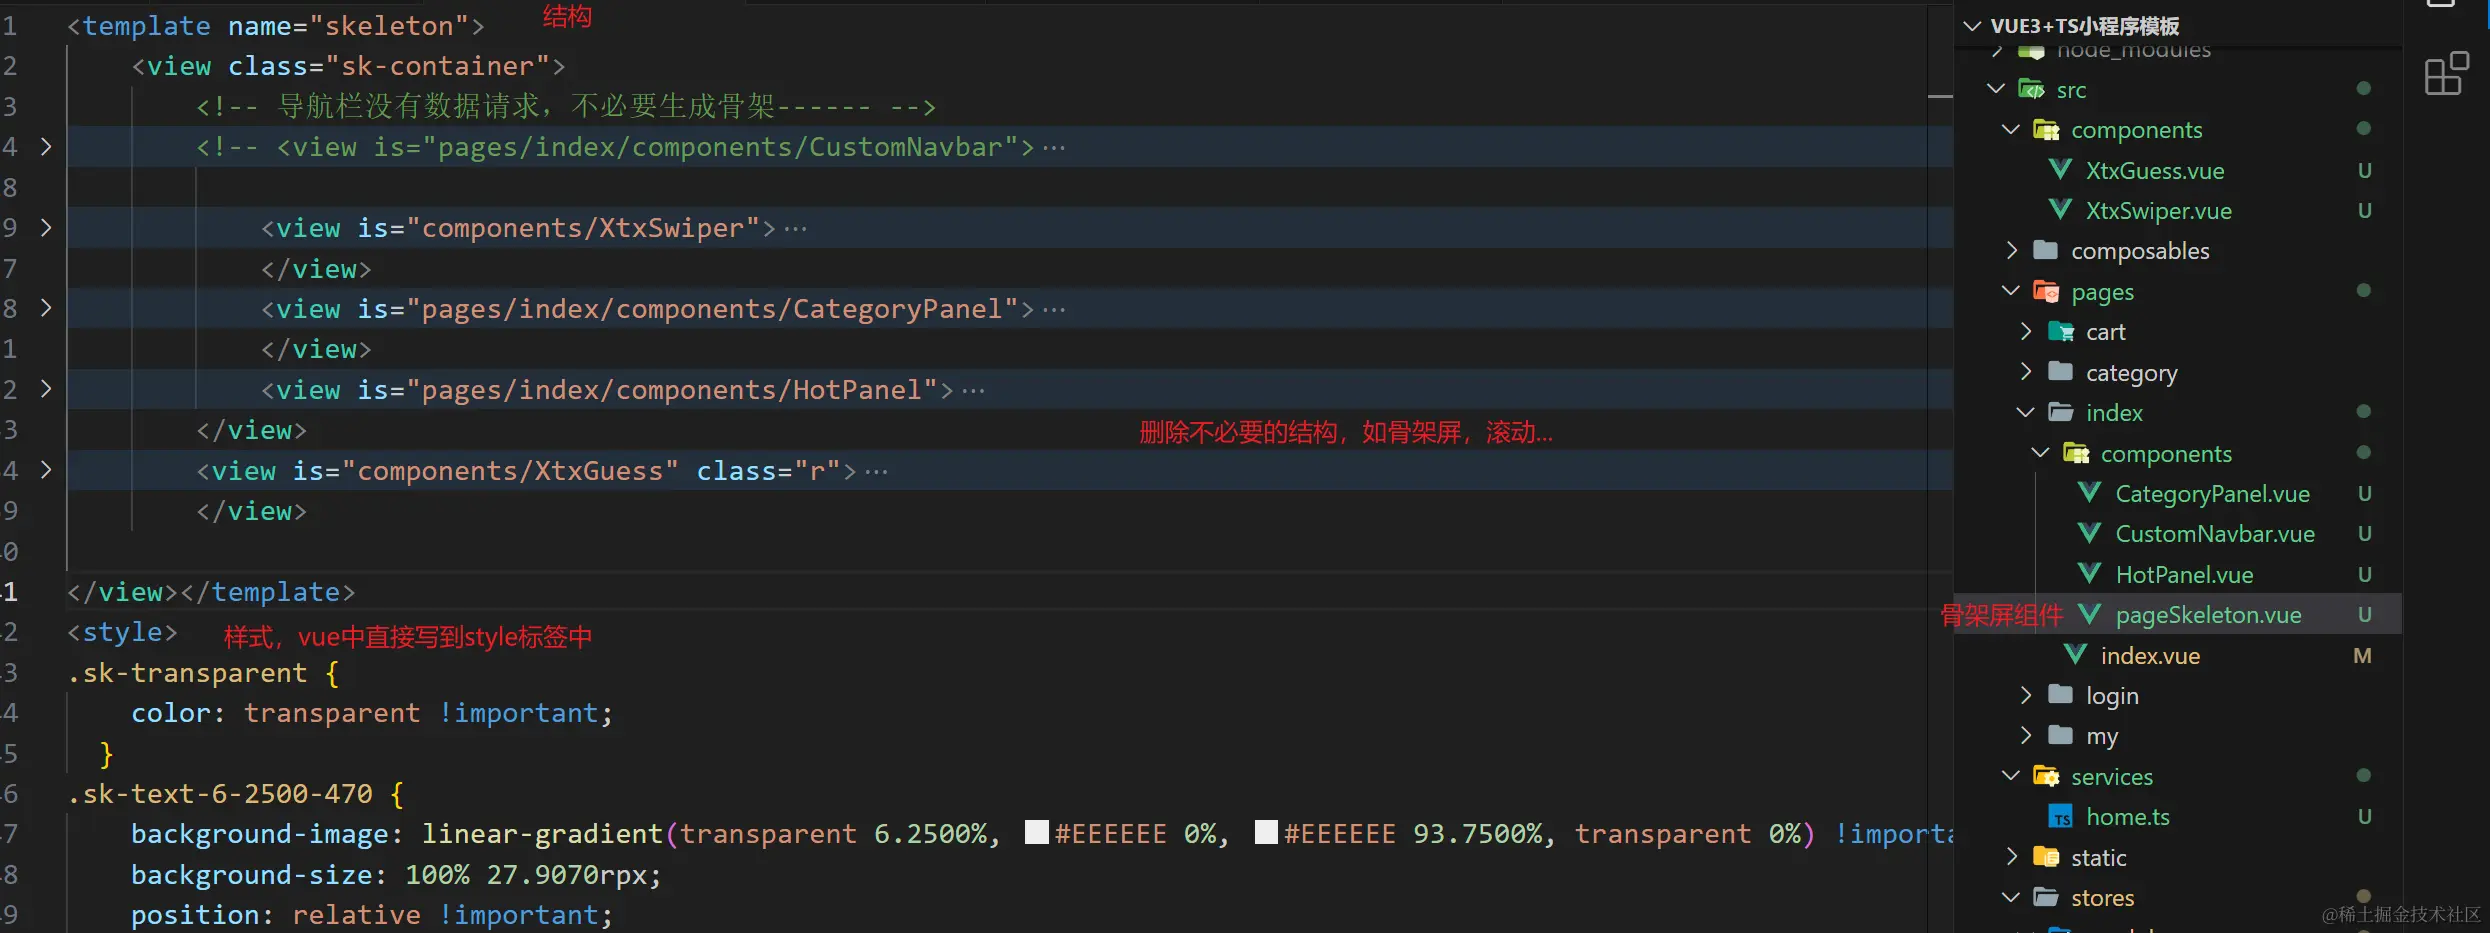The width and height of the screenshot is (2490, 933).
Task: Collapse the index folder chevron
Action: (x=2026, y=412)
